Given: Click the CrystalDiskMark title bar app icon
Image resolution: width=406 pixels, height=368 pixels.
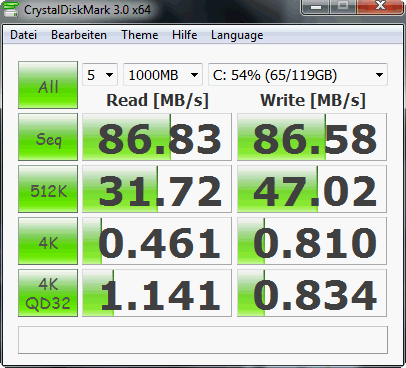Looking at the screenshot, I should point(11,9).
